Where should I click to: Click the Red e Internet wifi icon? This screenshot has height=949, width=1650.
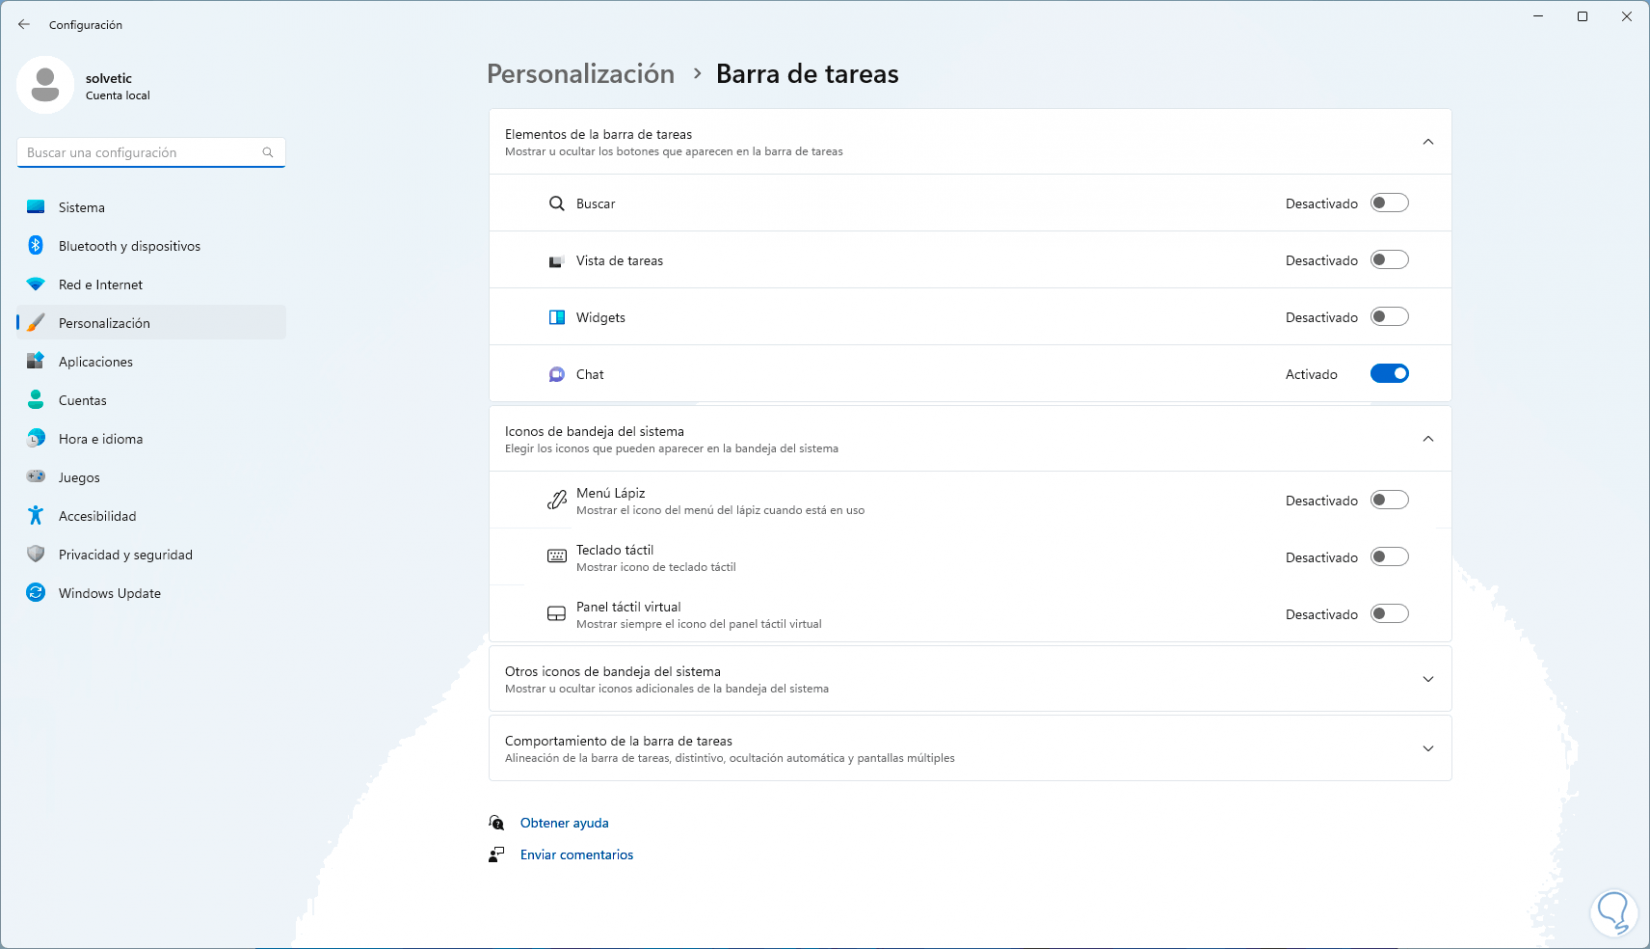pyautogui.click(x=36, y=285)
